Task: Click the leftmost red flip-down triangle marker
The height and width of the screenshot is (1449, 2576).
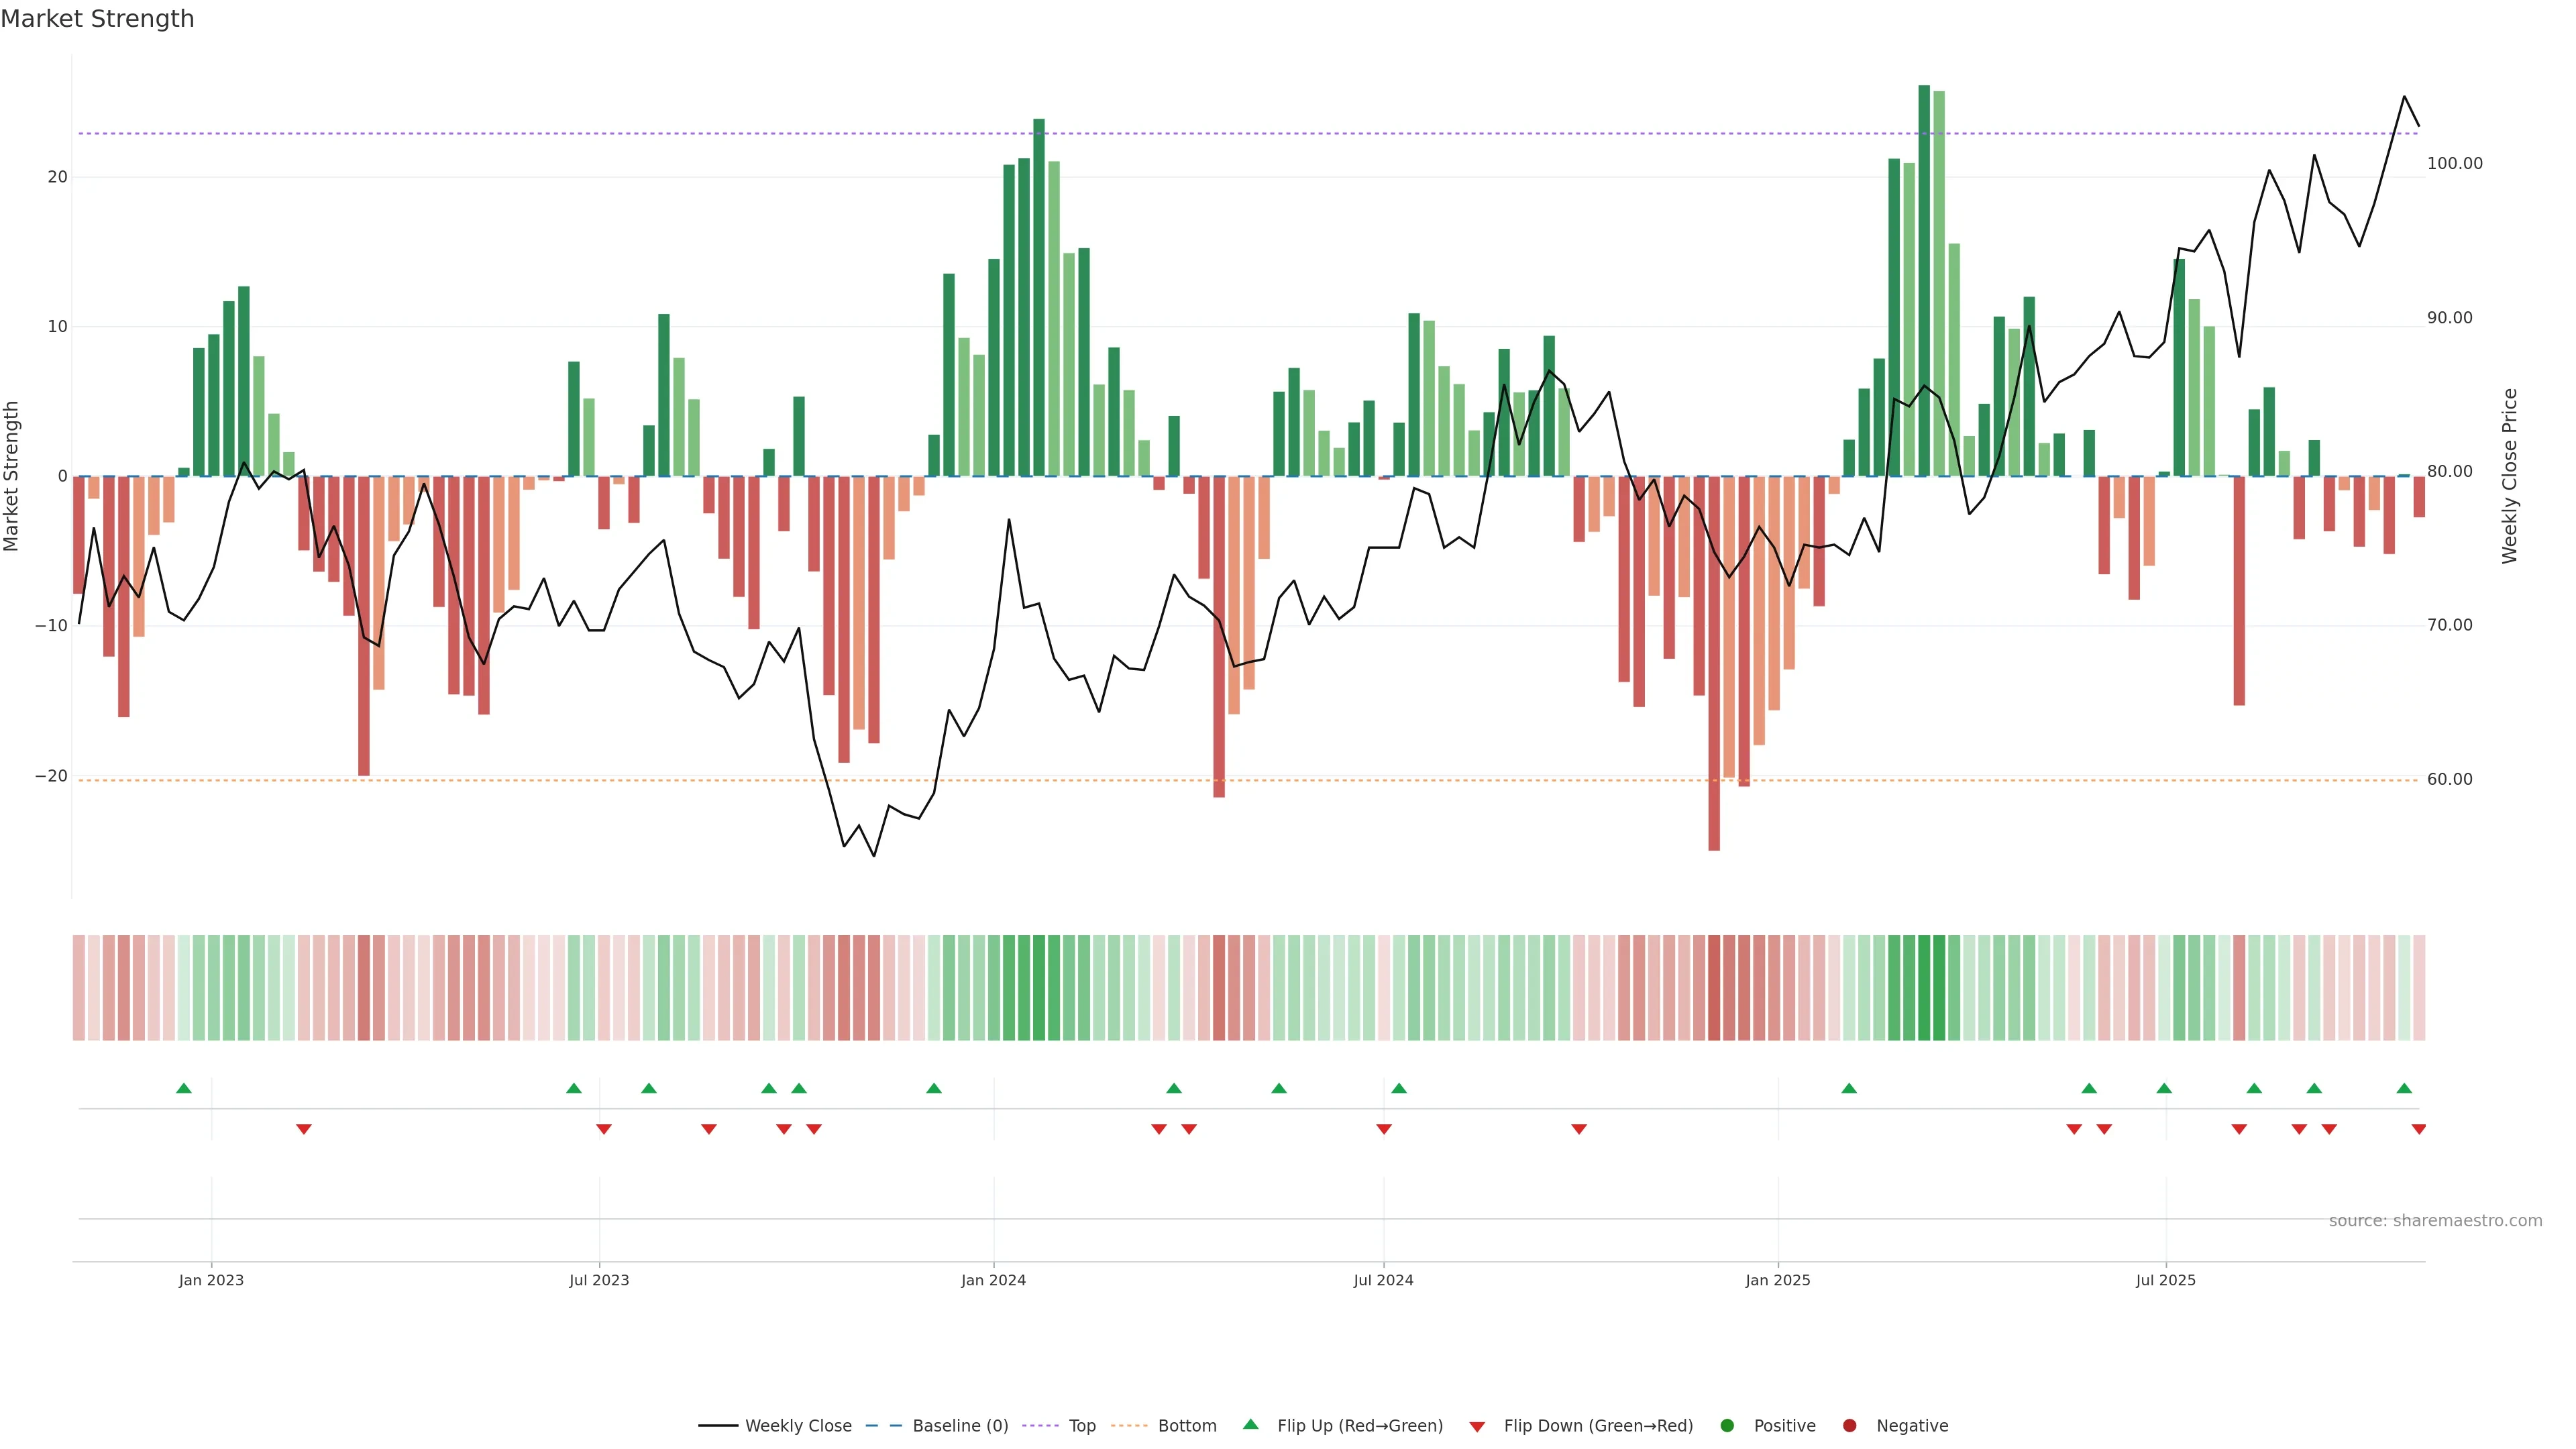Action: (x=304, y=1129)
